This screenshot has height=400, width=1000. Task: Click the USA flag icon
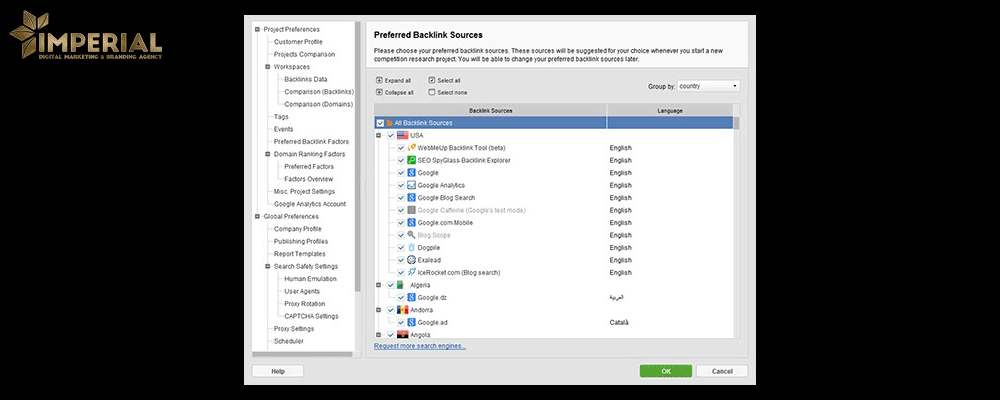pos(402,135)
